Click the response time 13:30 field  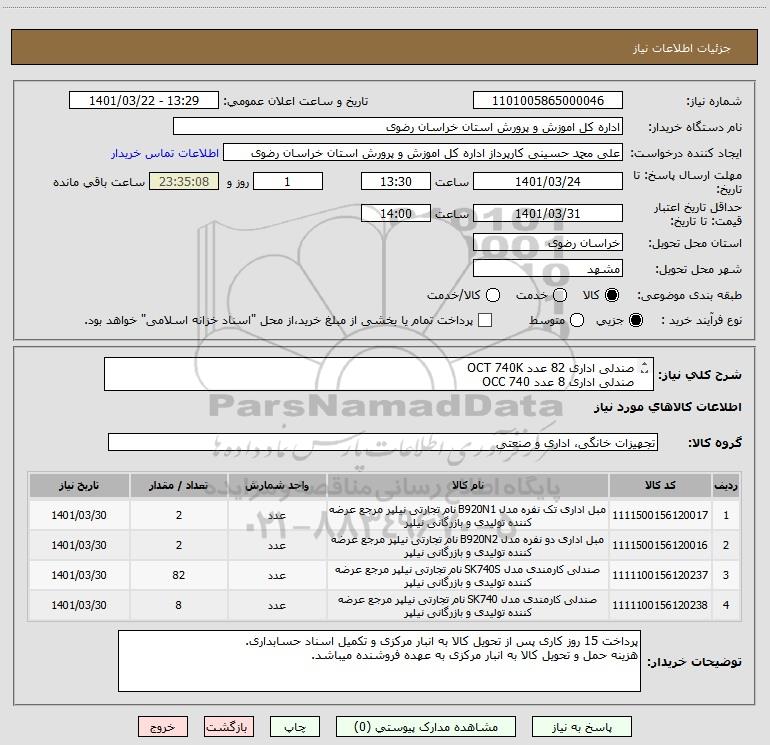[396, 181]
